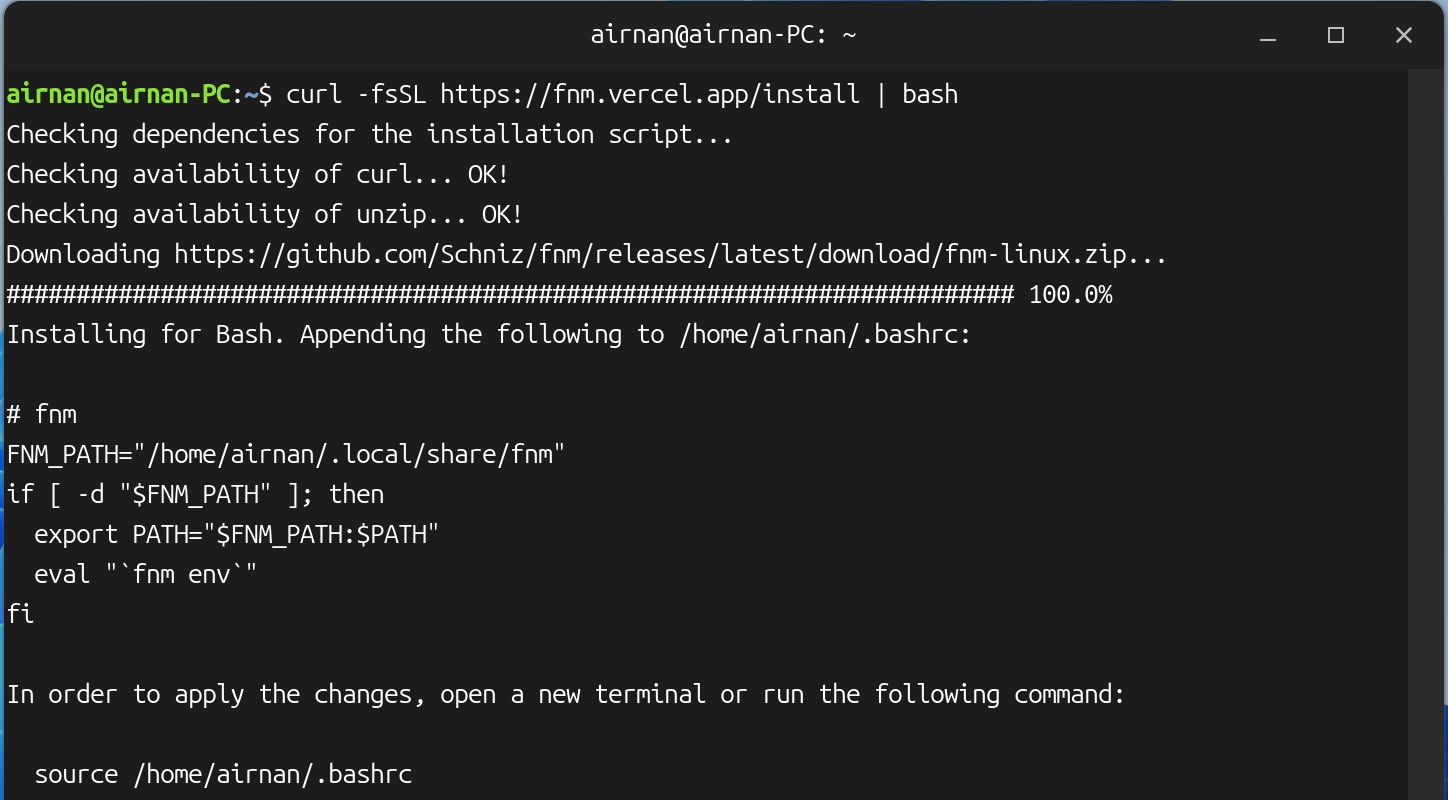Click the eval fnm env line
1448x800 pixels.
(146, 574)
